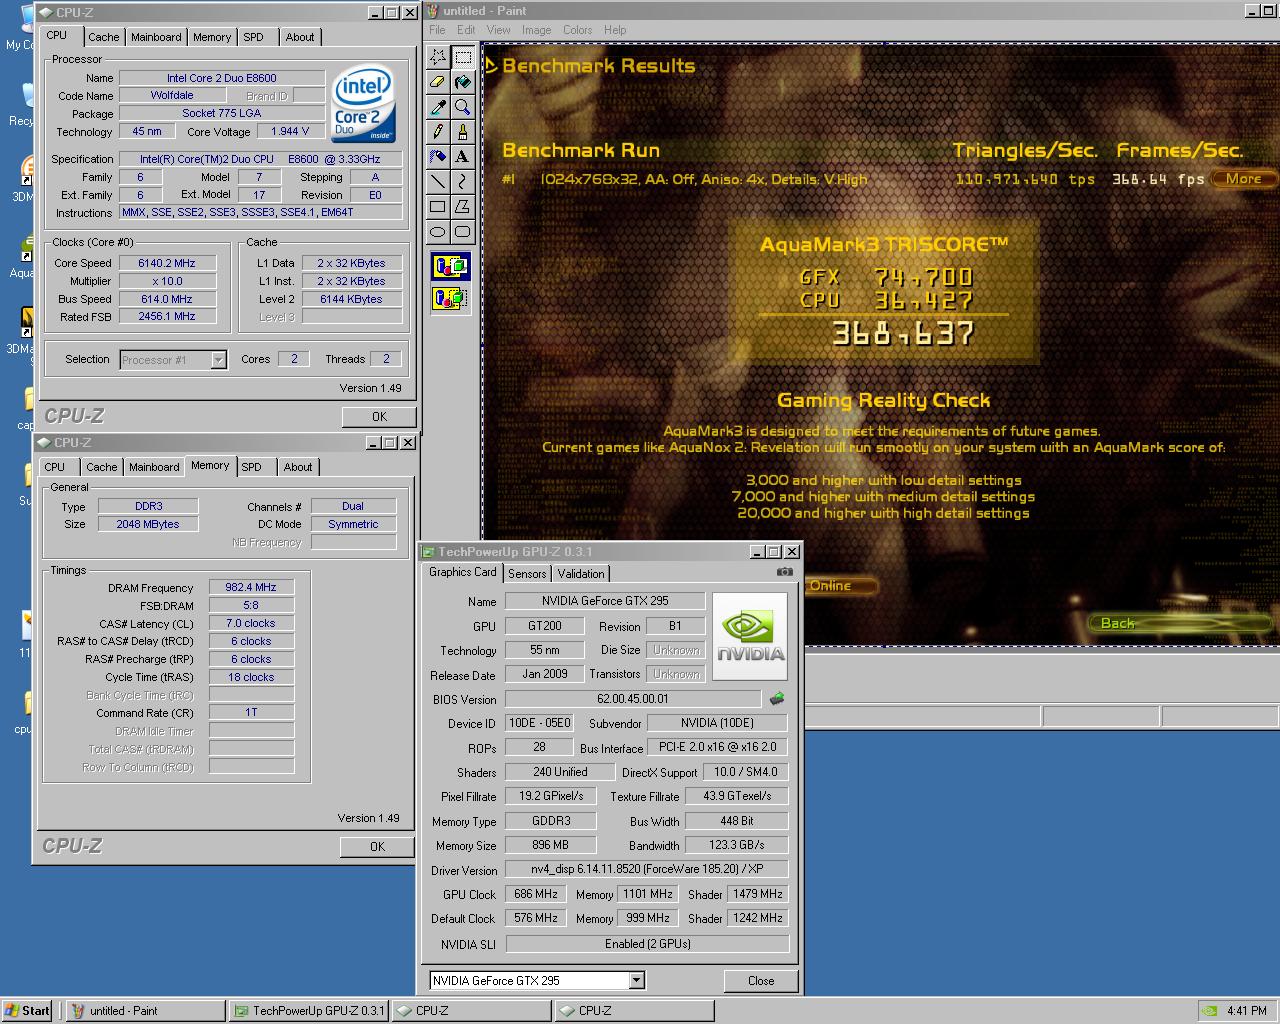
Task: Click the GPU-Z screenshot camera icon
Action: tap(785, 572)
